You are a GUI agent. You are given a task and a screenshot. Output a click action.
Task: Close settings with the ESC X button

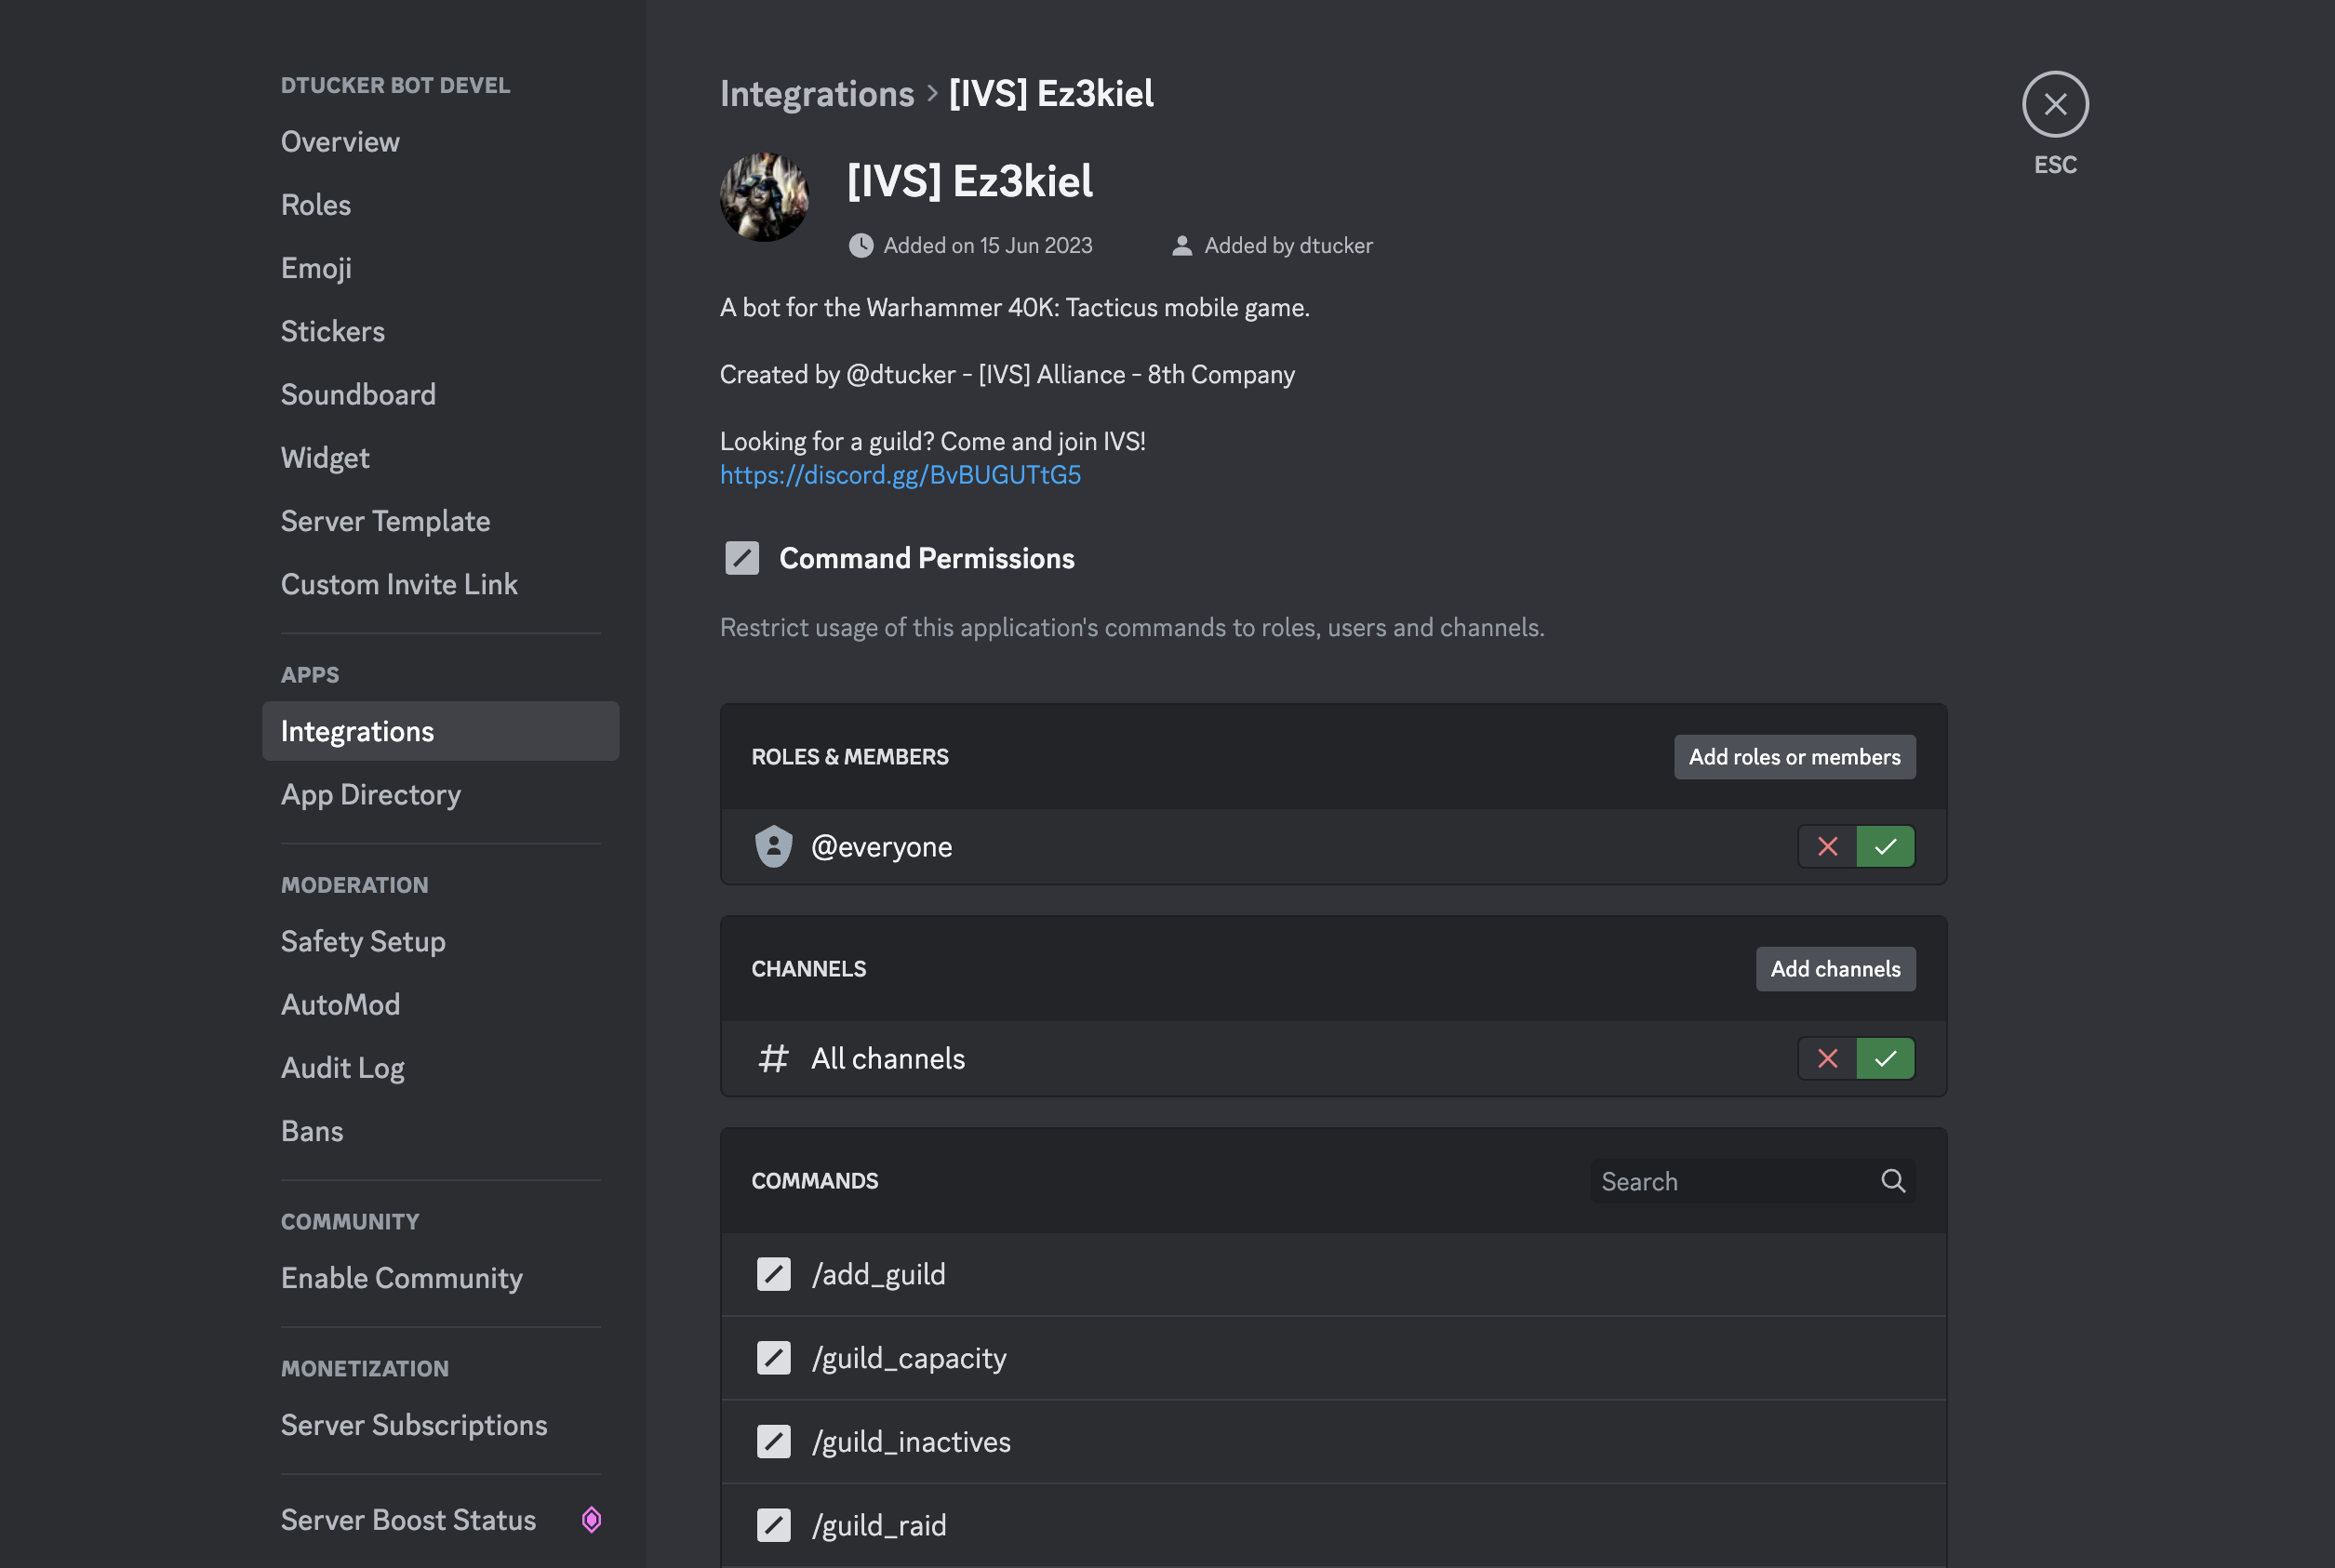click(2055, 104)
